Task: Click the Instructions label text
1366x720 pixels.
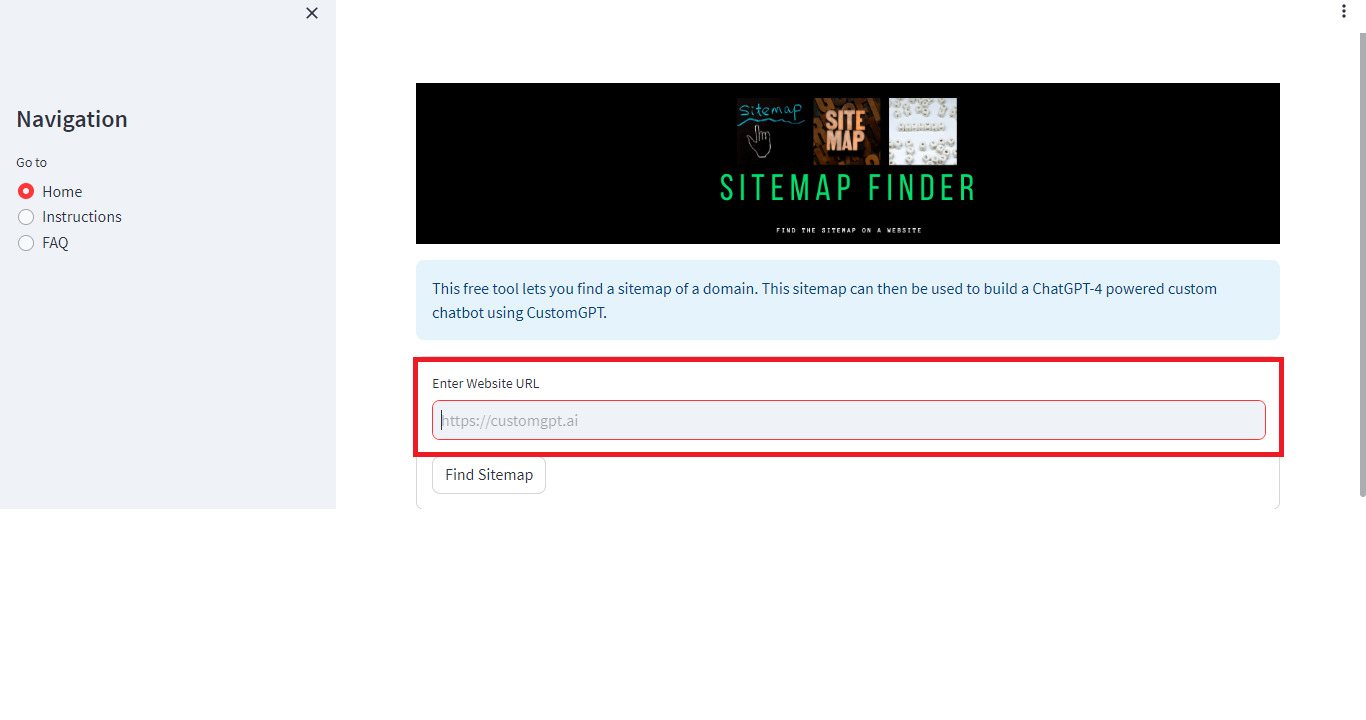Action: 82,217
